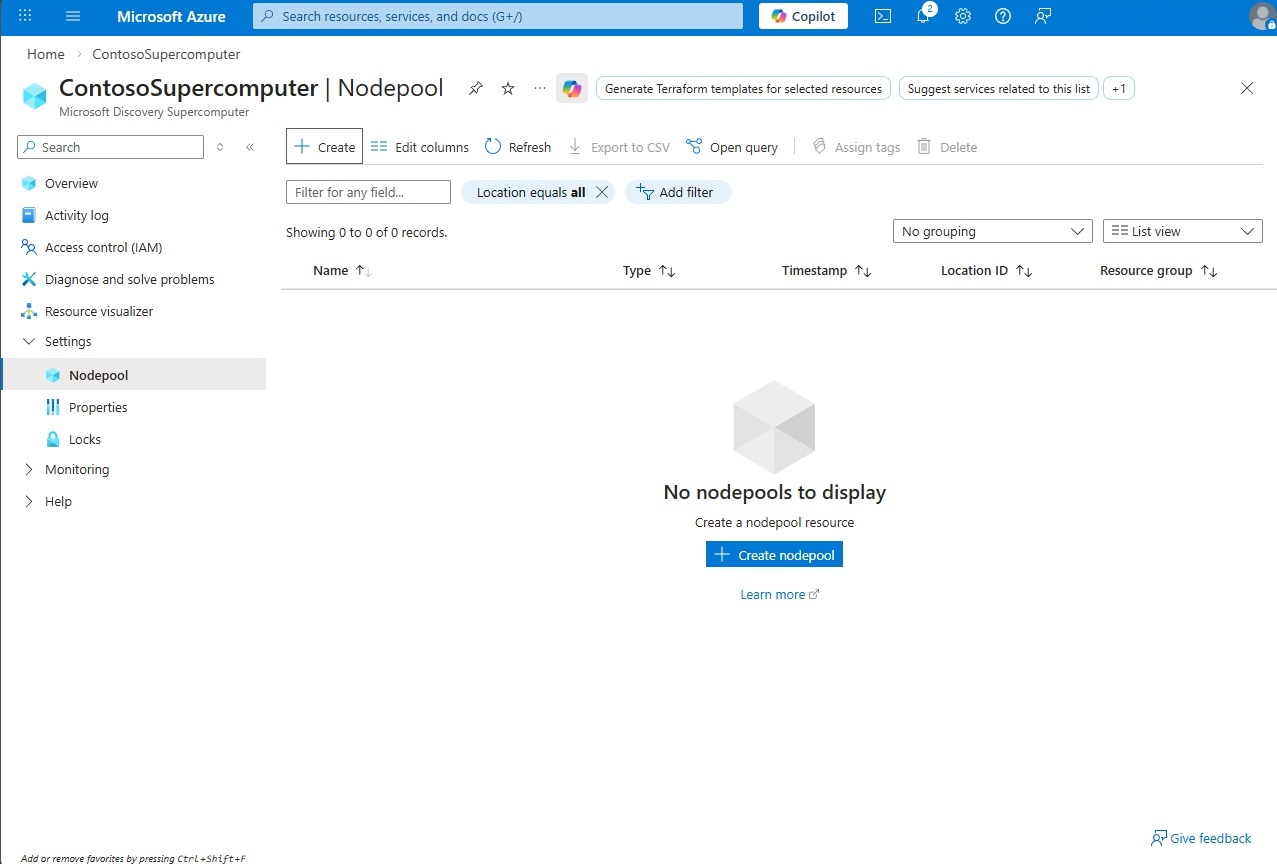
Task: Open Locks in the side menu
Action: (84, 439)
